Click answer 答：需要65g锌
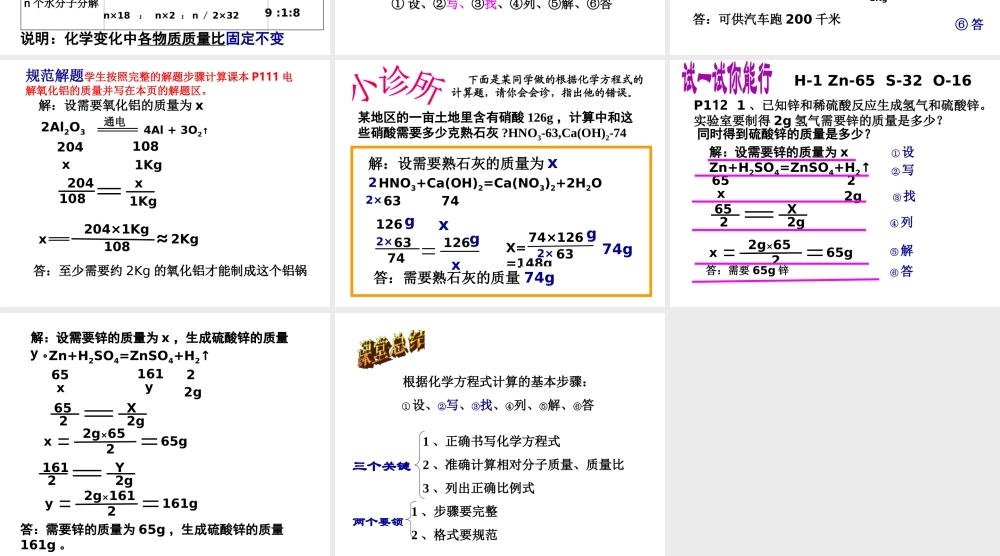1000x556 pixels. (747, 270)
